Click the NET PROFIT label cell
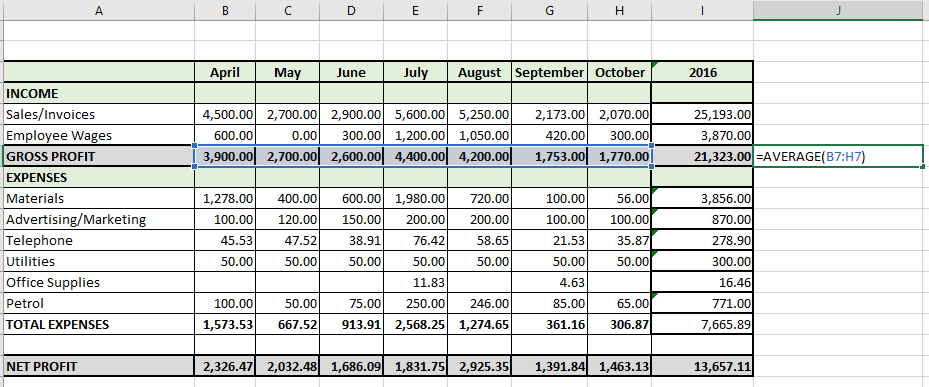929x387 pixels. pyautogui.click(x=99, y=366)
